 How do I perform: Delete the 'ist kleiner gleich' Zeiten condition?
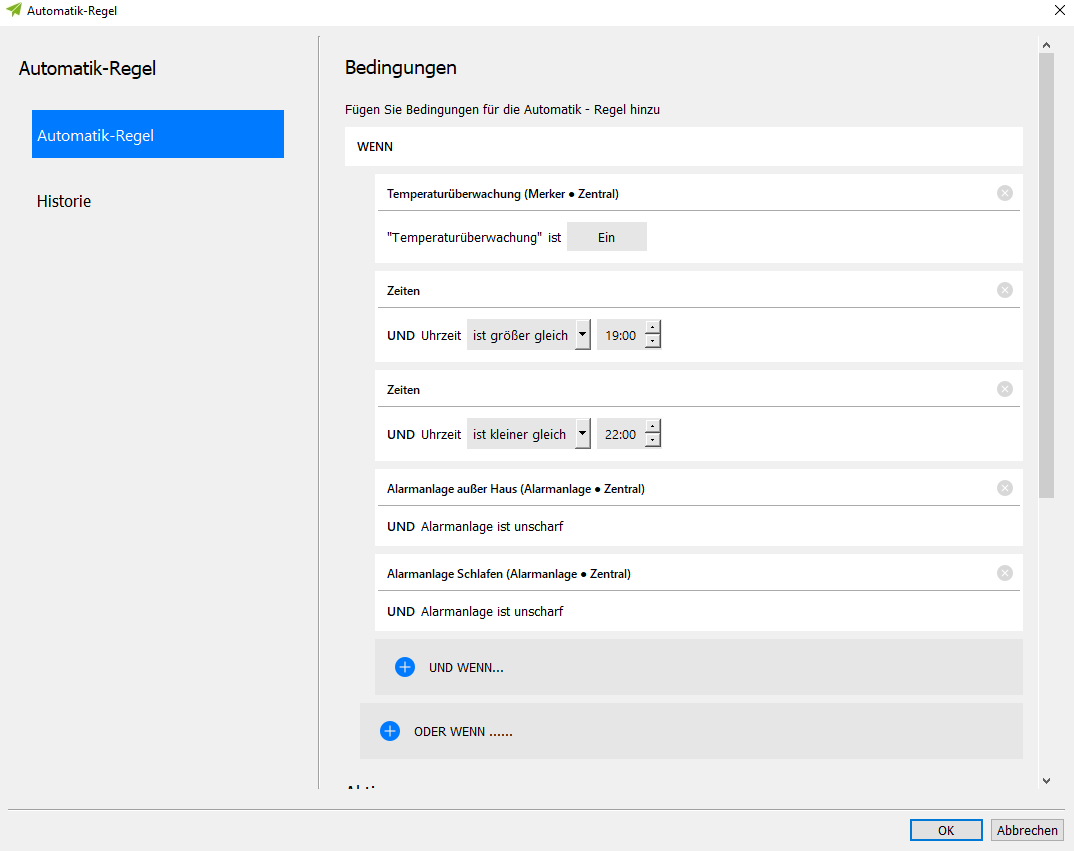point(1005,389)
